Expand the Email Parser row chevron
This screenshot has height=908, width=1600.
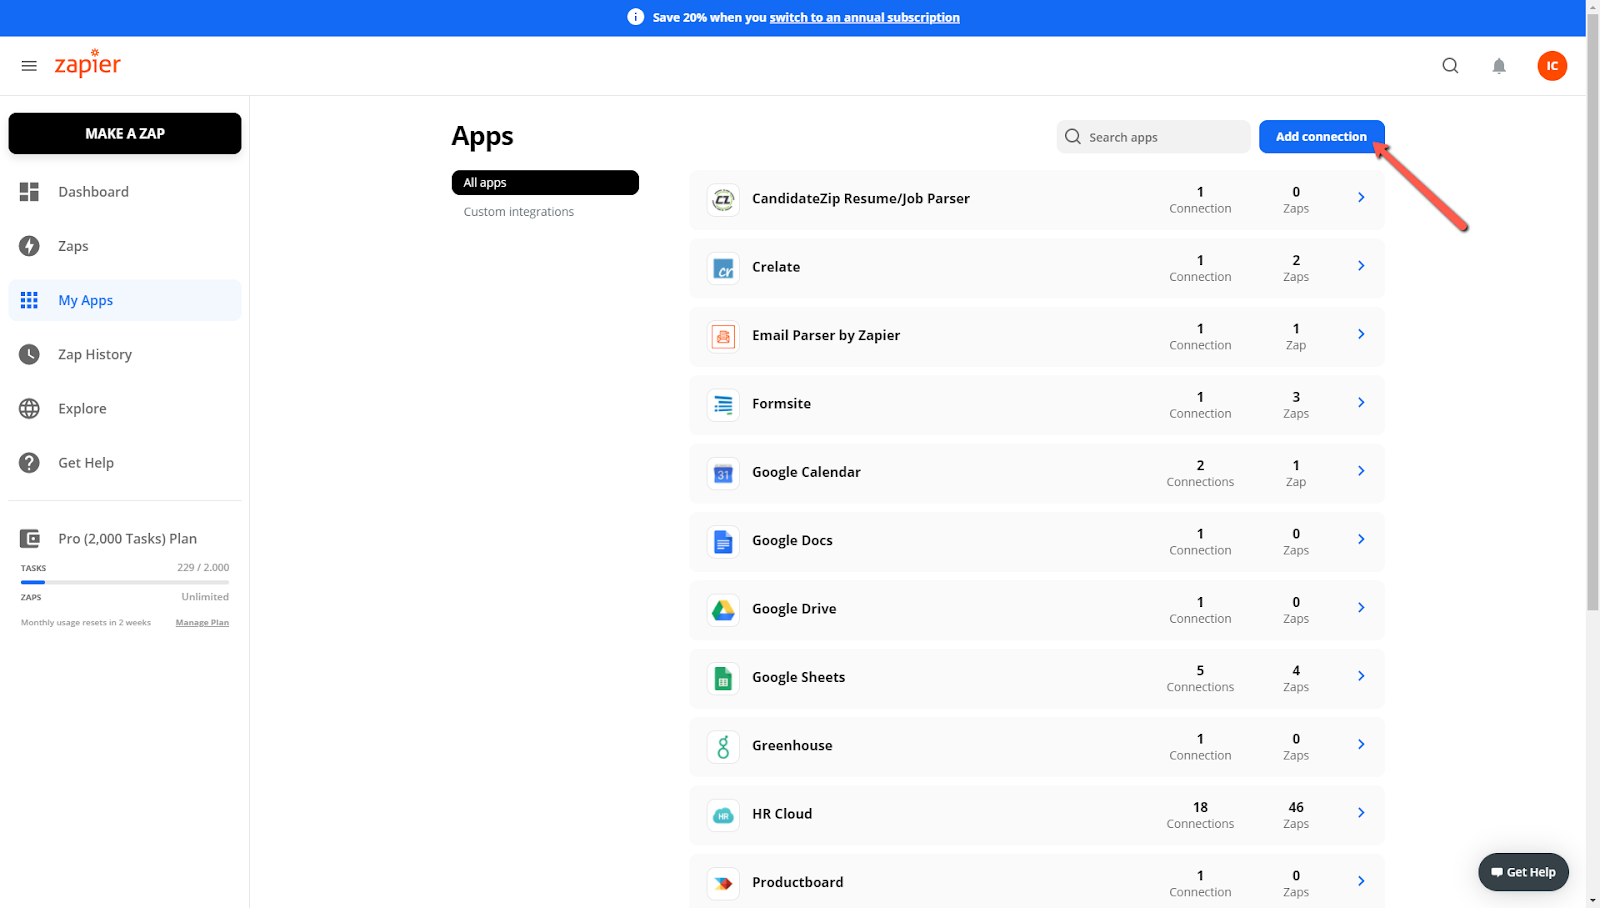[x=1361, y=334]
